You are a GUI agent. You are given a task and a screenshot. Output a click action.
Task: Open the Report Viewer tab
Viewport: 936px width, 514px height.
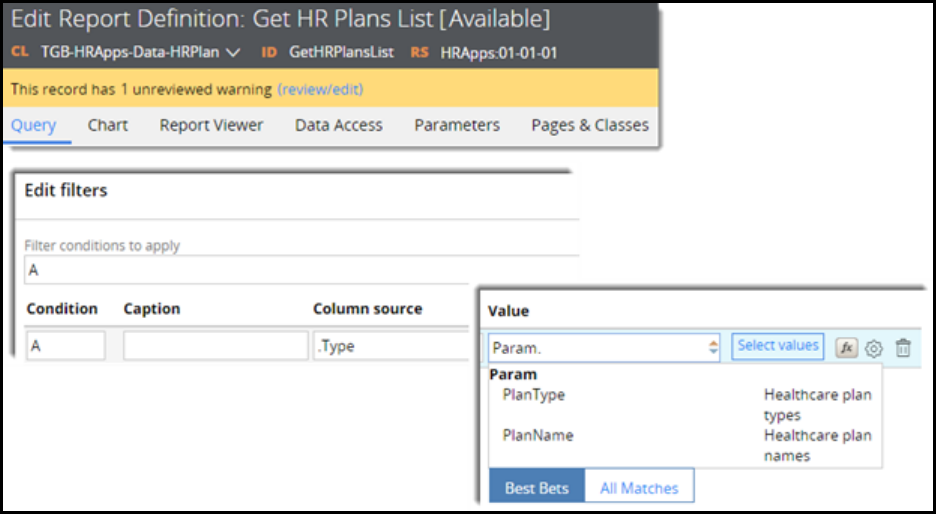point(211,125)
